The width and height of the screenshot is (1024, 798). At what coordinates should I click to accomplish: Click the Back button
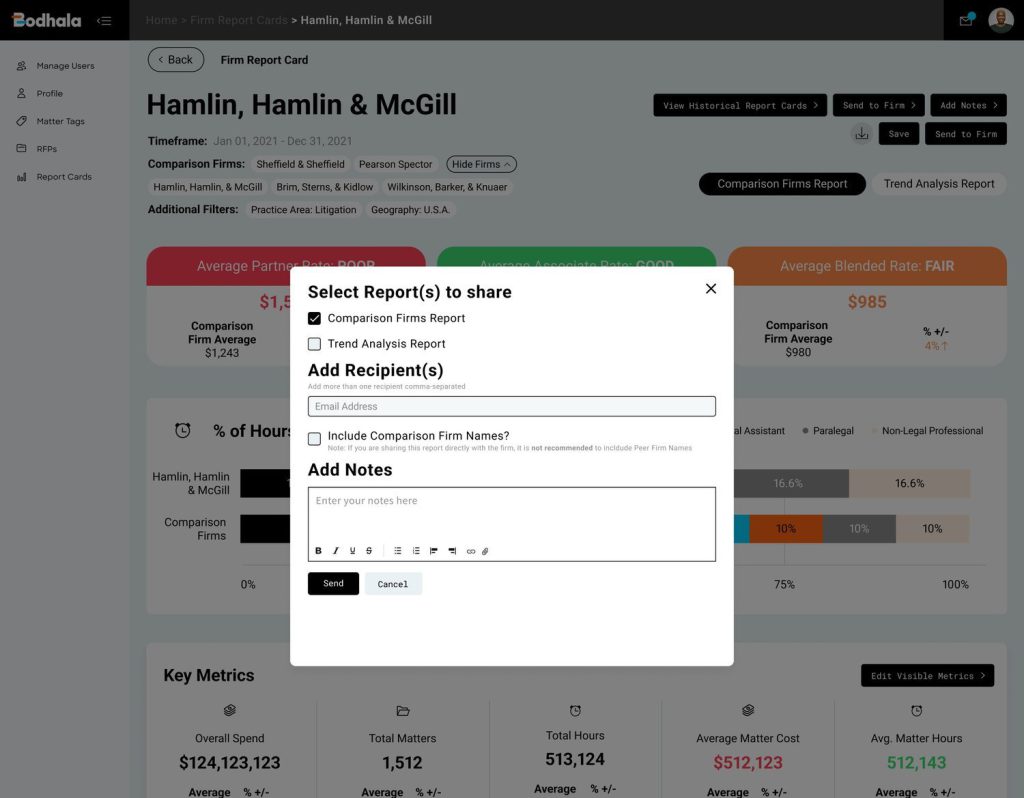[176, 59]
